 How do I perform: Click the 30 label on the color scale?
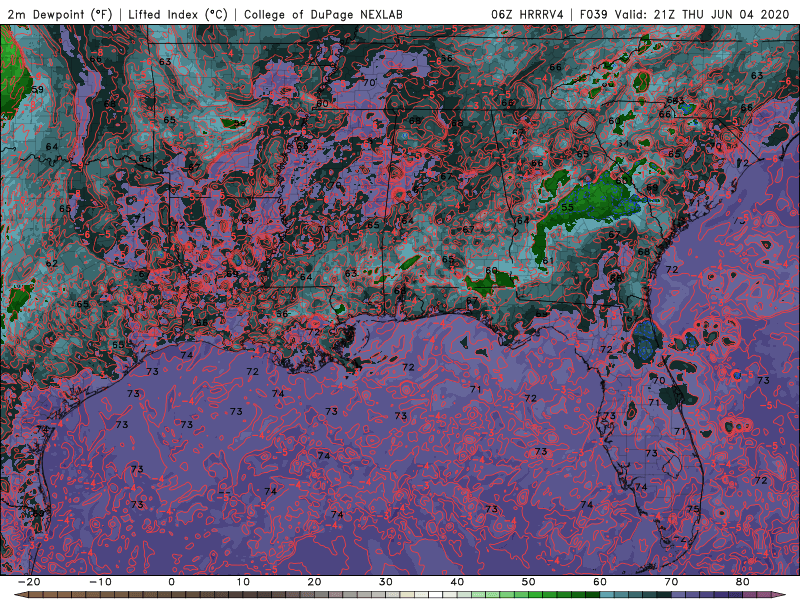click(386, 582)
